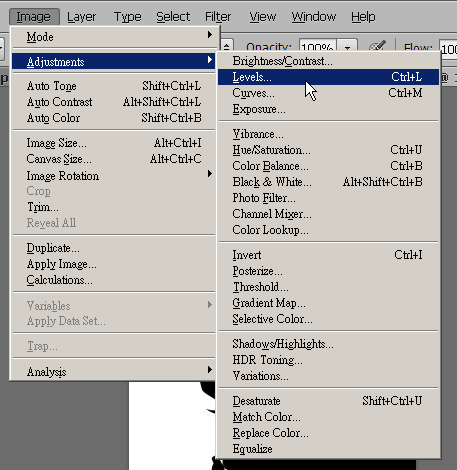Viewport: 457px width, 470px height.
Task: Expand the Image Rotation submenu
Action: click(114, 175)
